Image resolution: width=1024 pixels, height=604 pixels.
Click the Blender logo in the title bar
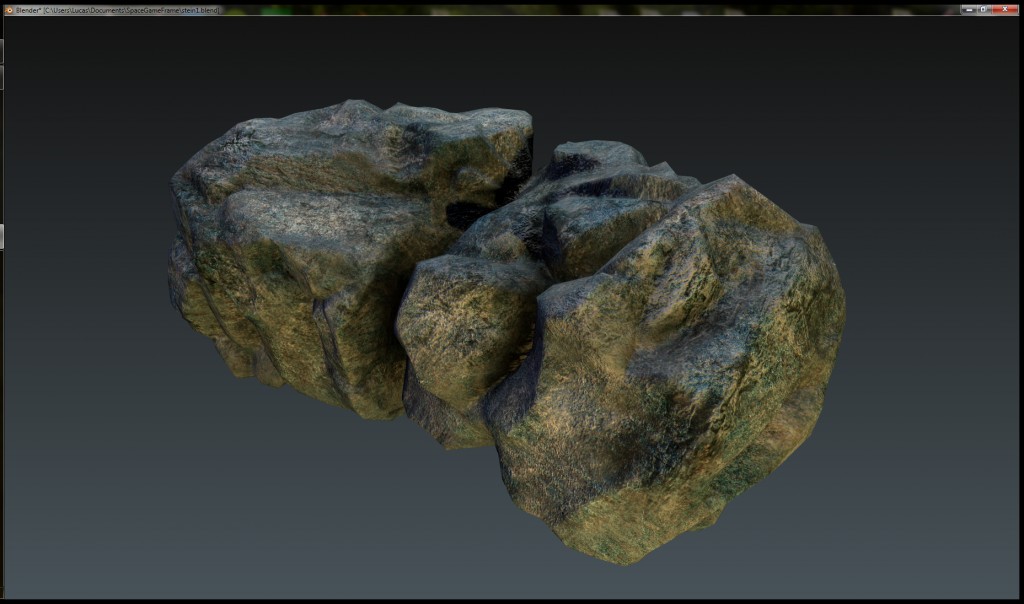point(7,10)
